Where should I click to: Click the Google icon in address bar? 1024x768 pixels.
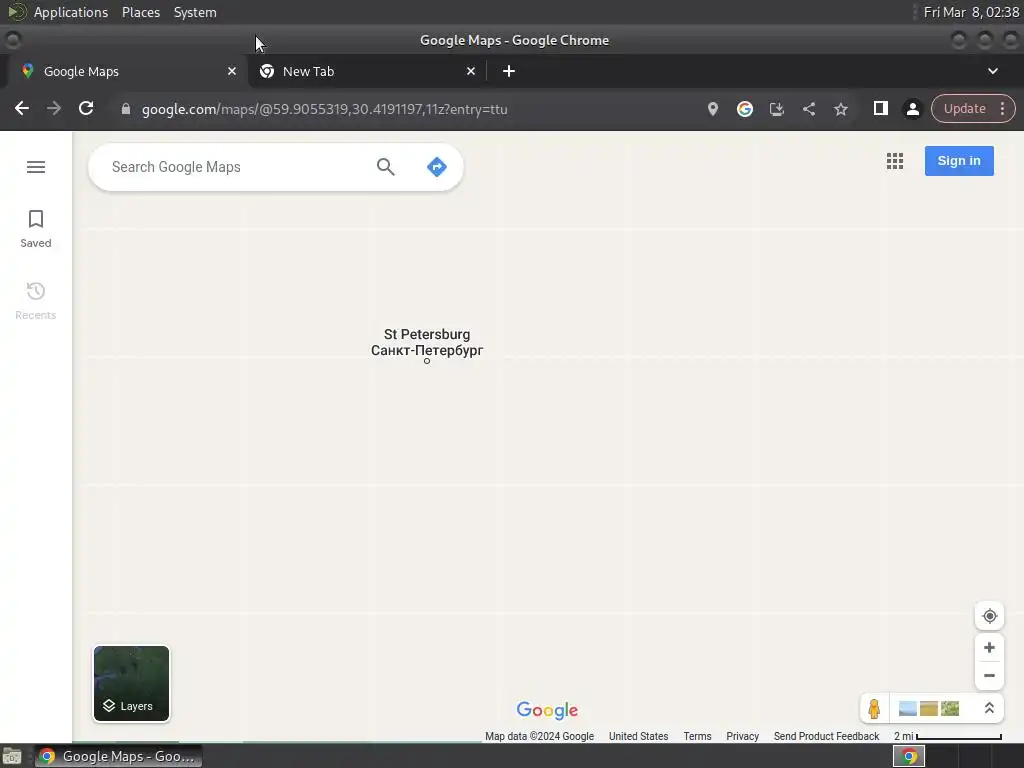(x=744, y=109)
